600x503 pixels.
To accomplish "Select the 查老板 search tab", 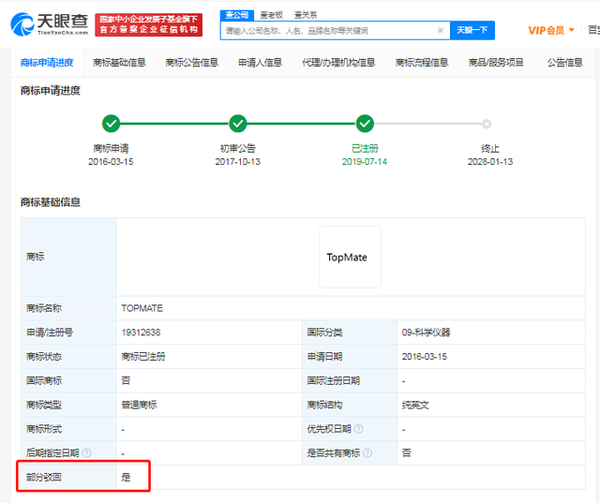I will click(x=271, y=15).
